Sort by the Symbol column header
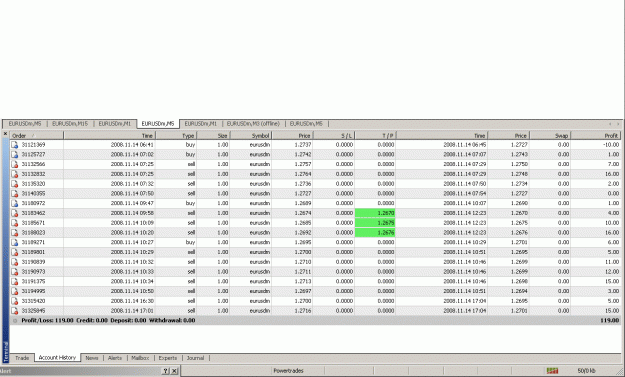625x377 pixels. click(251, 135)
